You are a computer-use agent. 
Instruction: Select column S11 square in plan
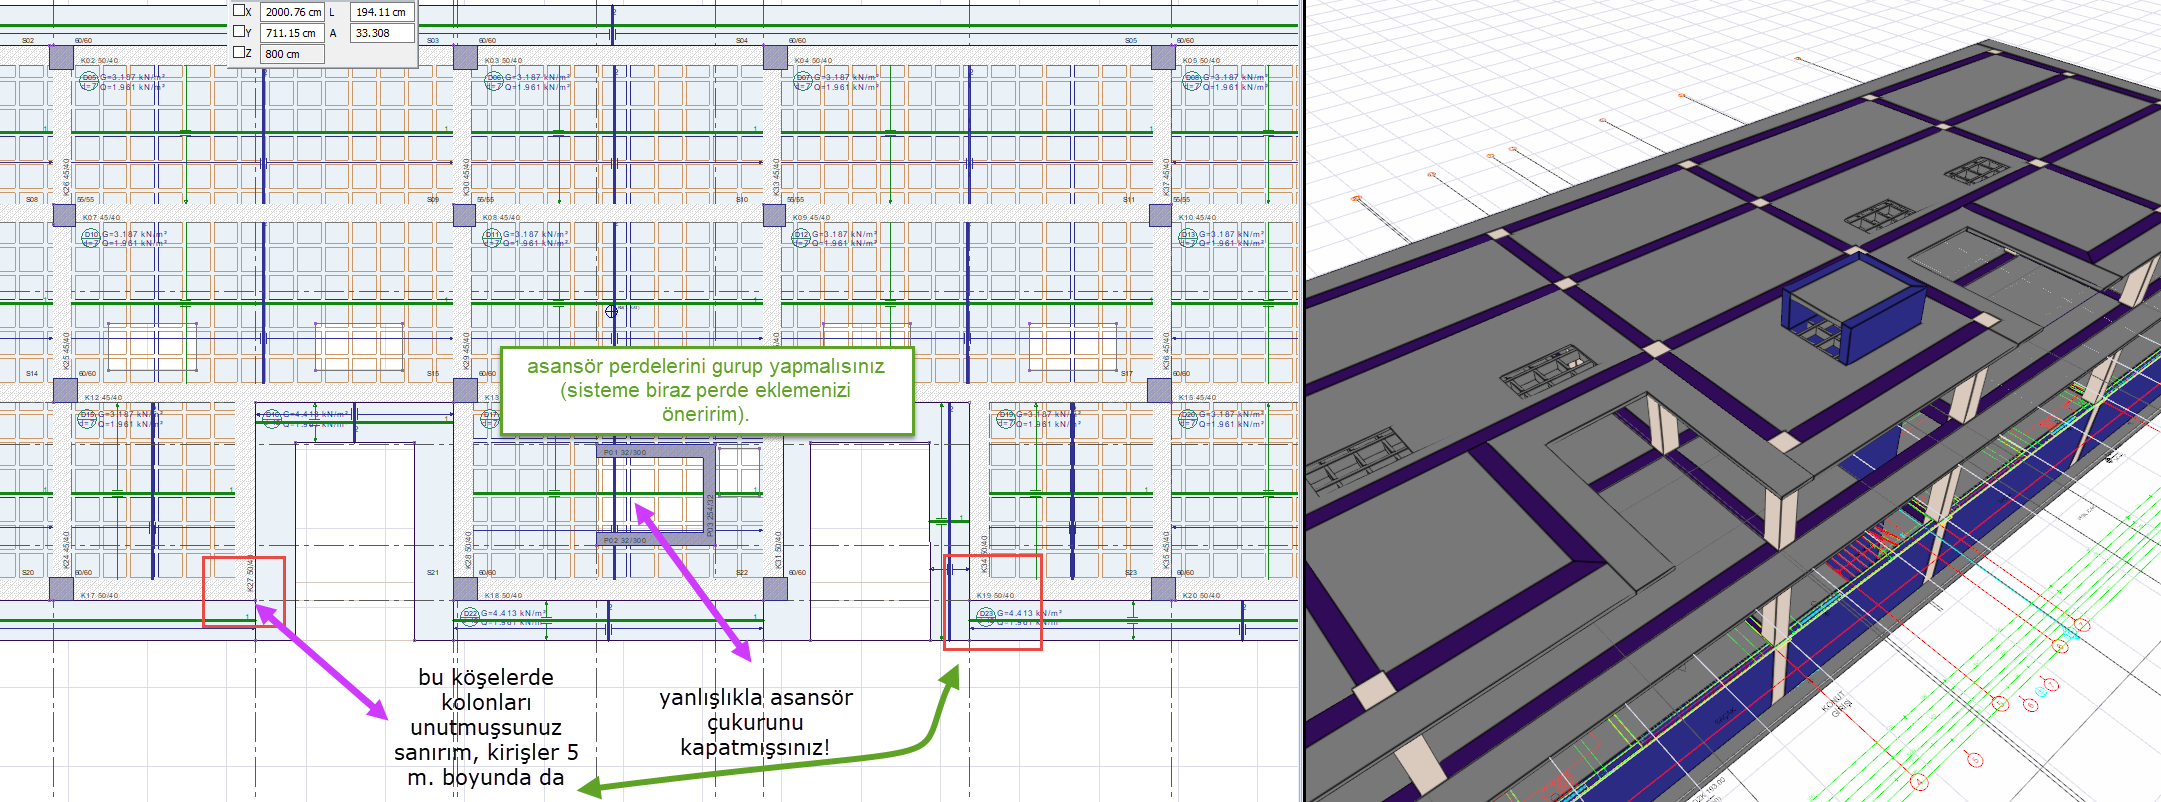coord(1160,215)
